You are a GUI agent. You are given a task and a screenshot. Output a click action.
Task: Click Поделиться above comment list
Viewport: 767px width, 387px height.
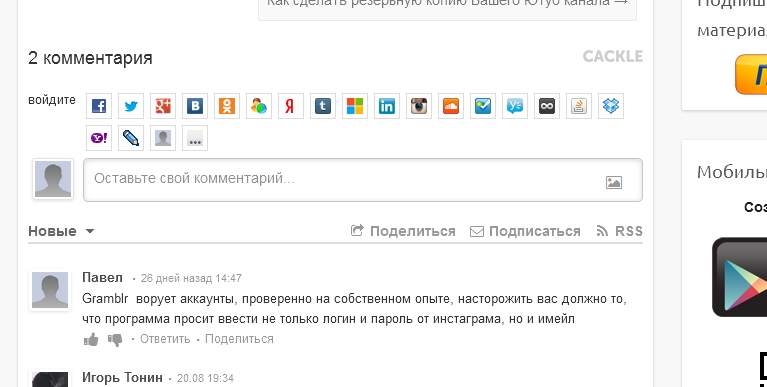click(x=403, y=231)
